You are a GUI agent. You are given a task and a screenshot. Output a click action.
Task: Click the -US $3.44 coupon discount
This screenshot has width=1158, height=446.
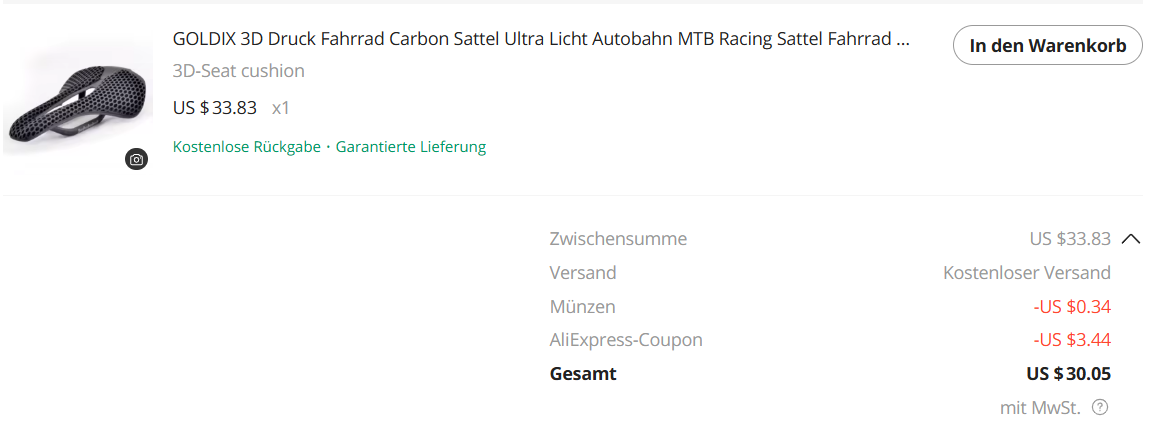pyautogui.click(x=1072, y=340)
